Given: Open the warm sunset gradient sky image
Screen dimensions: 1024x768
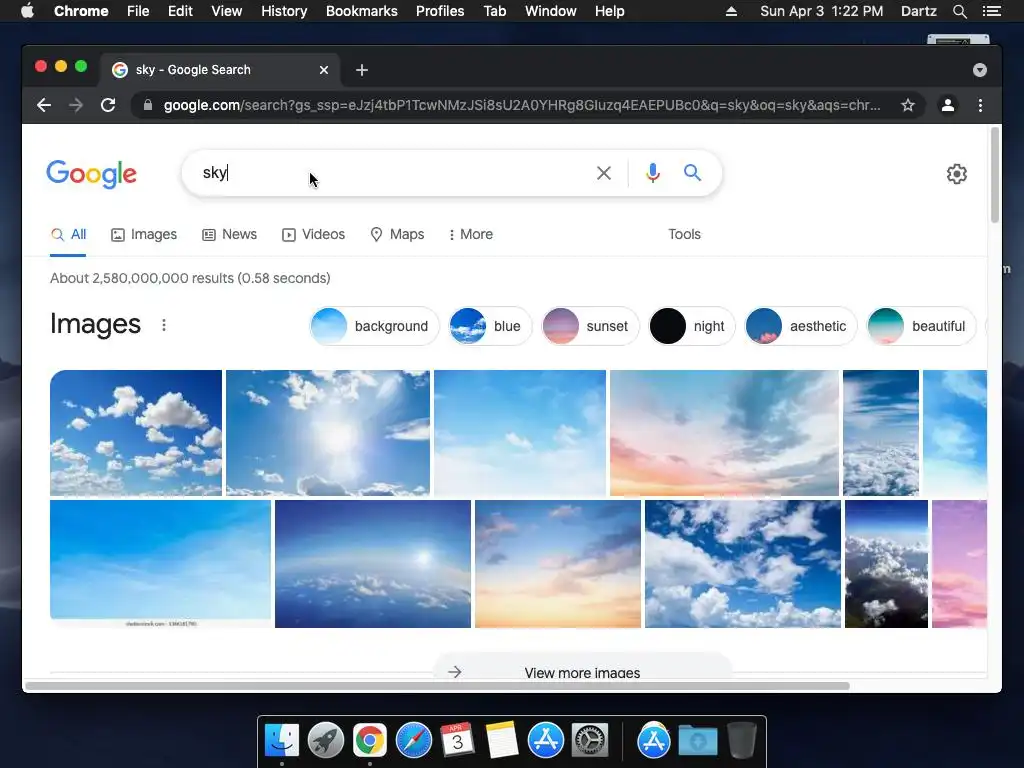Looking at the screenshot, I should (558, 564).
